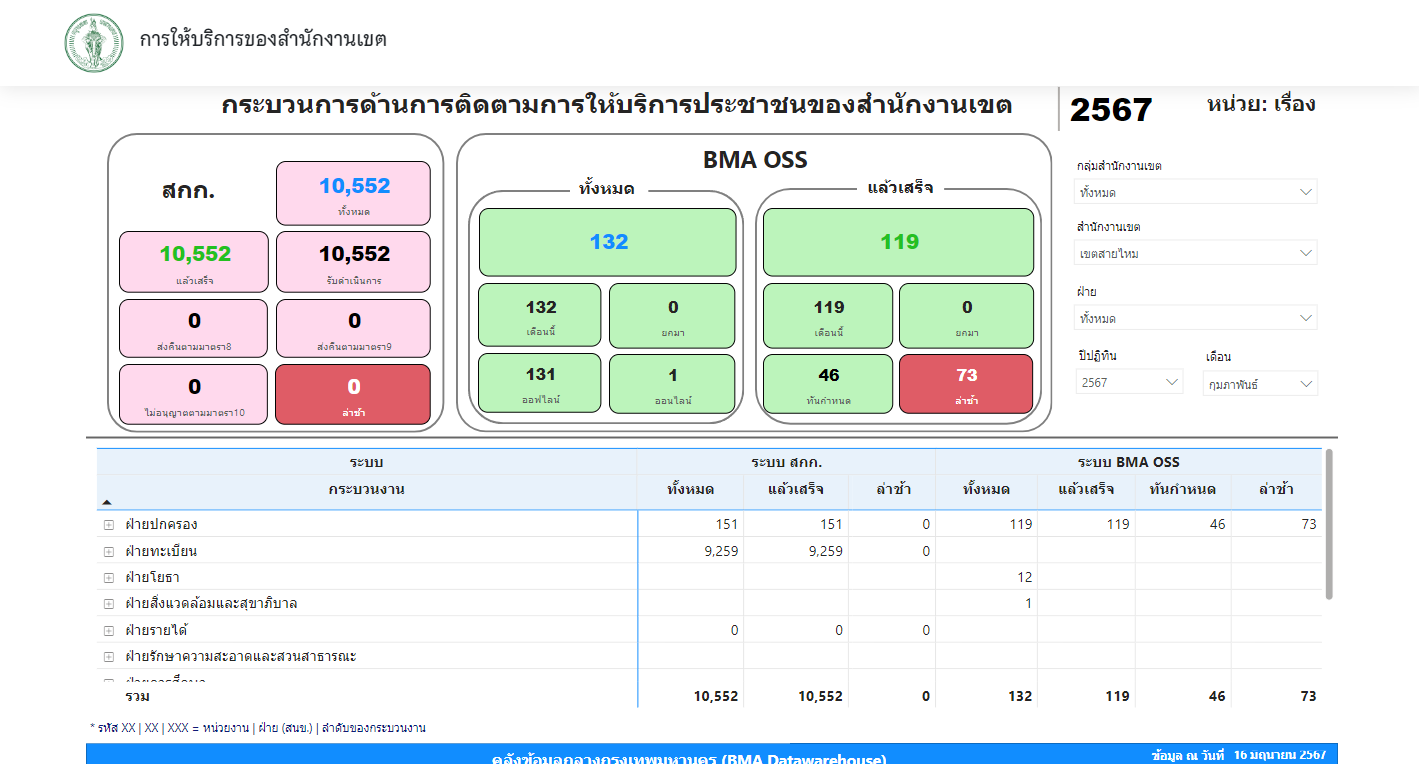This screenshot has width=1419, height=764.
Task: Open the ฝ่าย filter dropdown
Action: 1196,318
